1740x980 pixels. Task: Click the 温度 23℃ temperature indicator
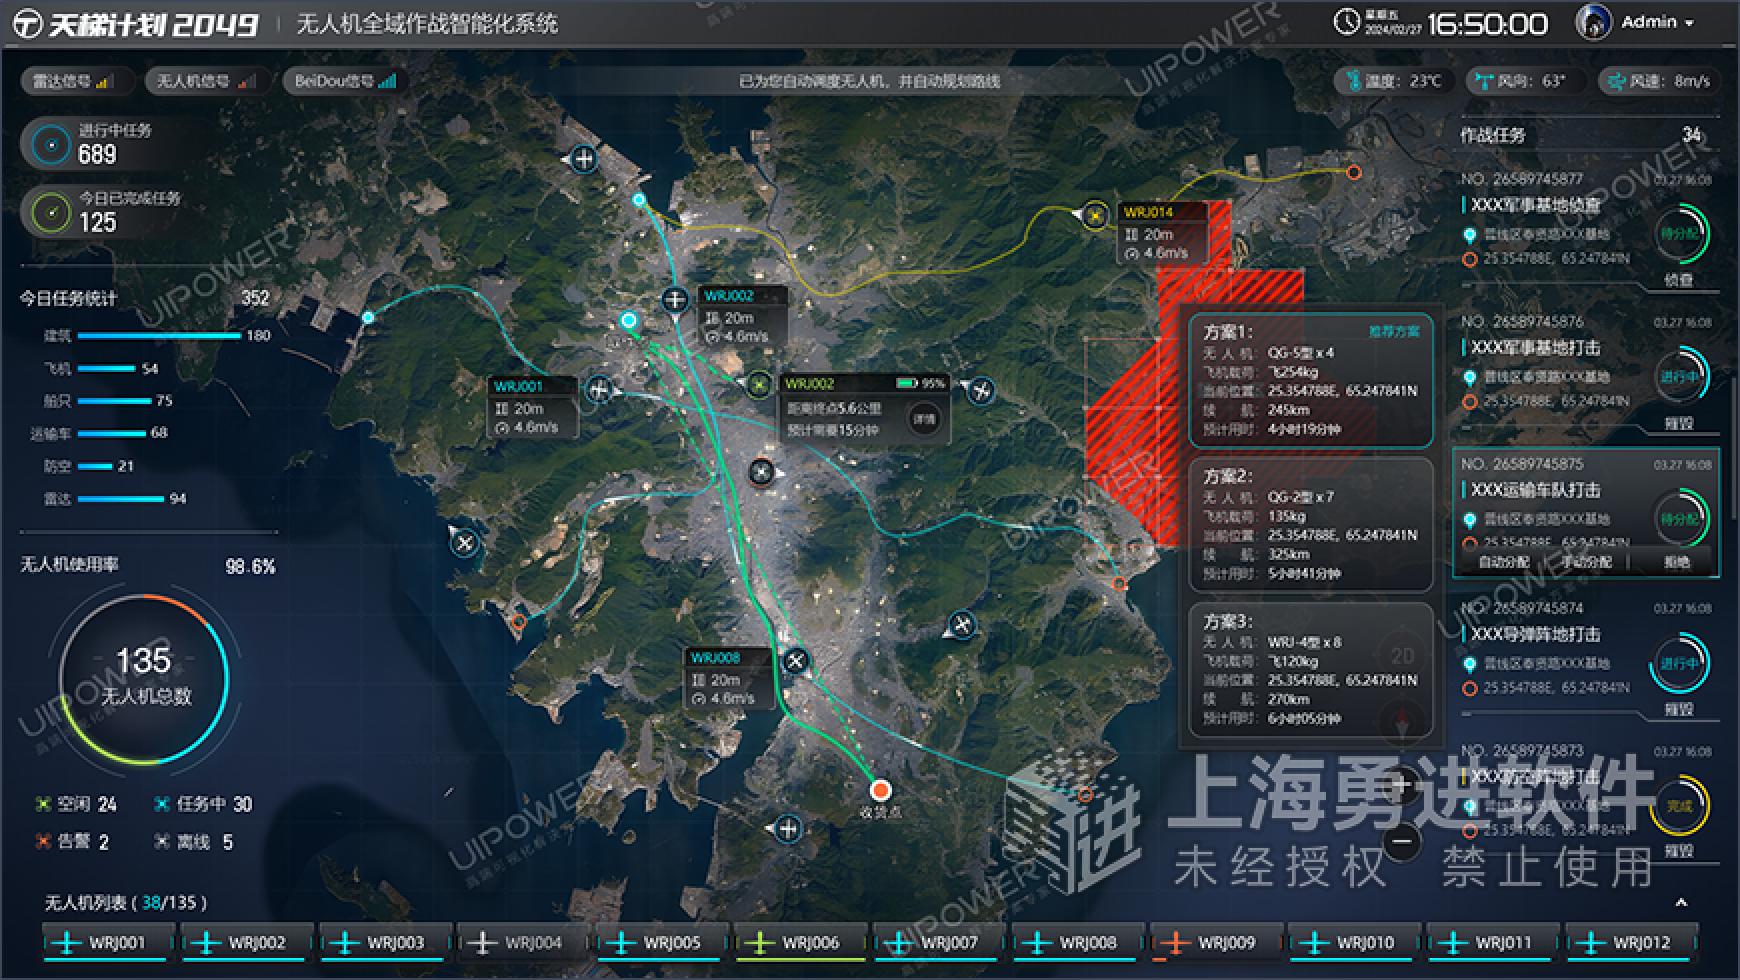point(1393,81)
